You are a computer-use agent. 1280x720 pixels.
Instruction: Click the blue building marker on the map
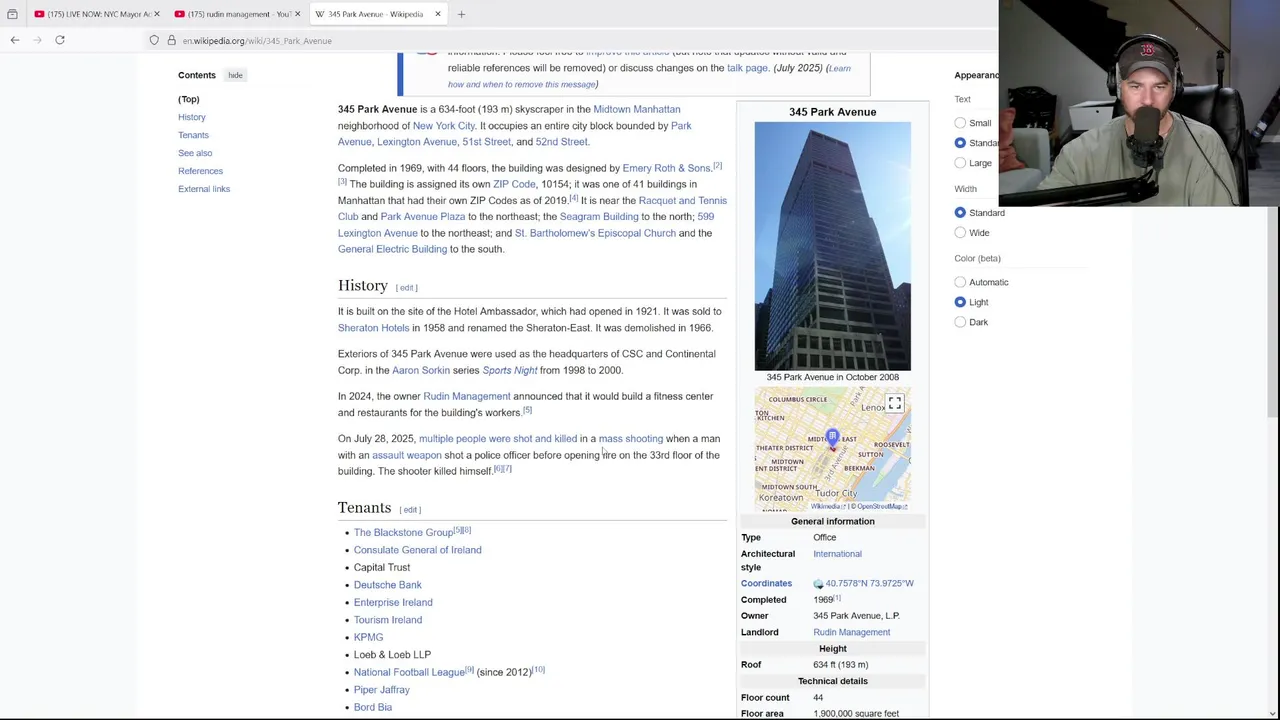(x=832, y=437)
